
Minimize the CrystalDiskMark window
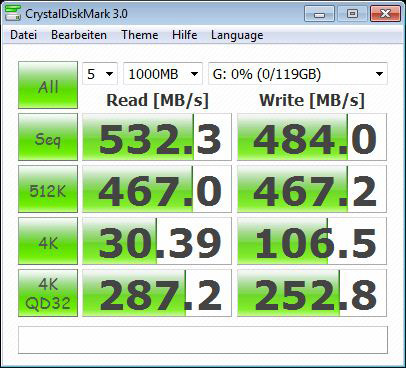point(319,14)
